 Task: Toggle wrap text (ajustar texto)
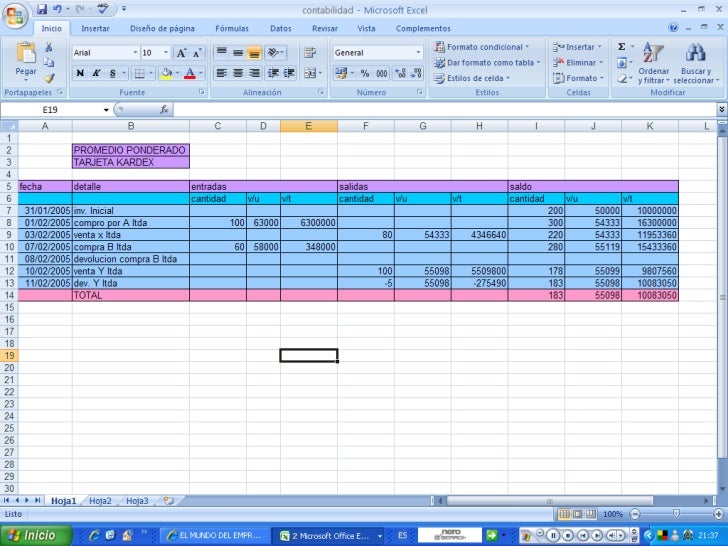click(310, 52)
